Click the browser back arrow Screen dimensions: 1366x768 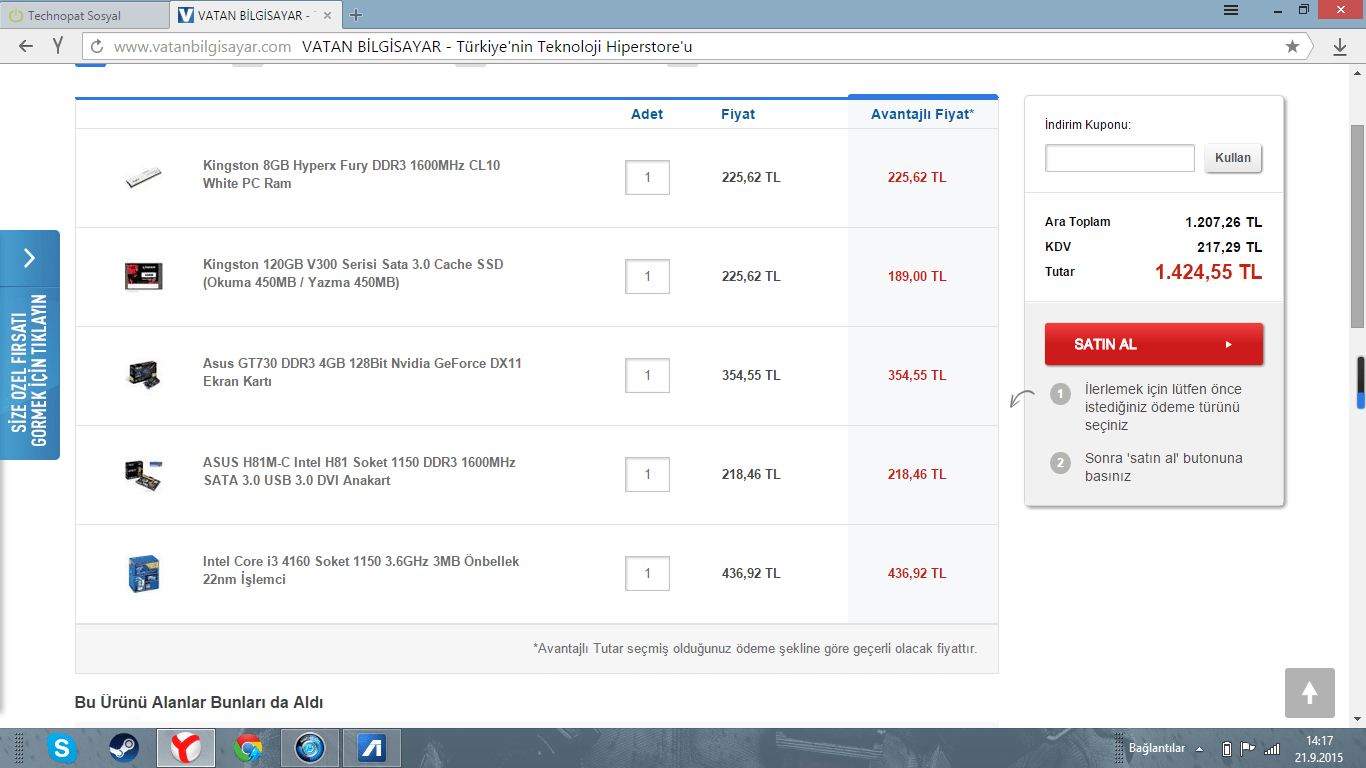coord(26,46)
